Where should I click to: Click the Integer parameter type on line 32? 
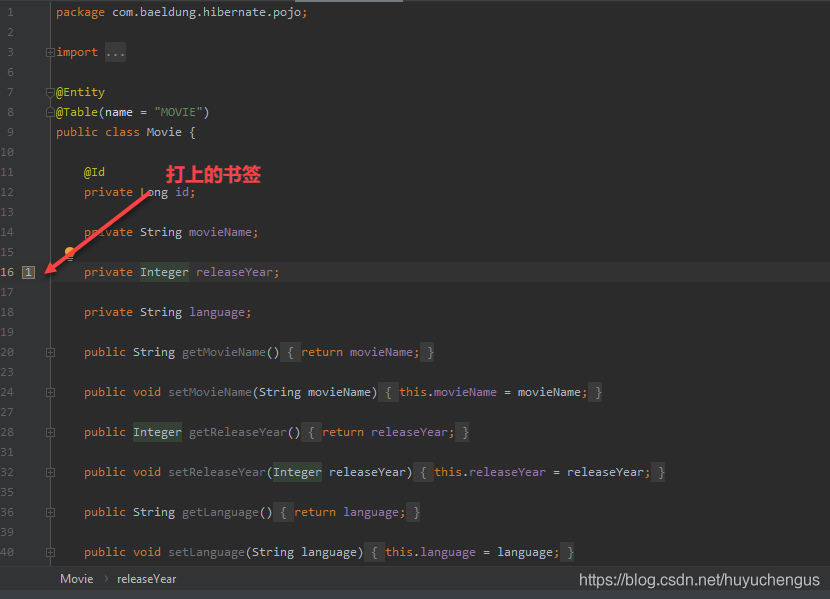(297, 472)
